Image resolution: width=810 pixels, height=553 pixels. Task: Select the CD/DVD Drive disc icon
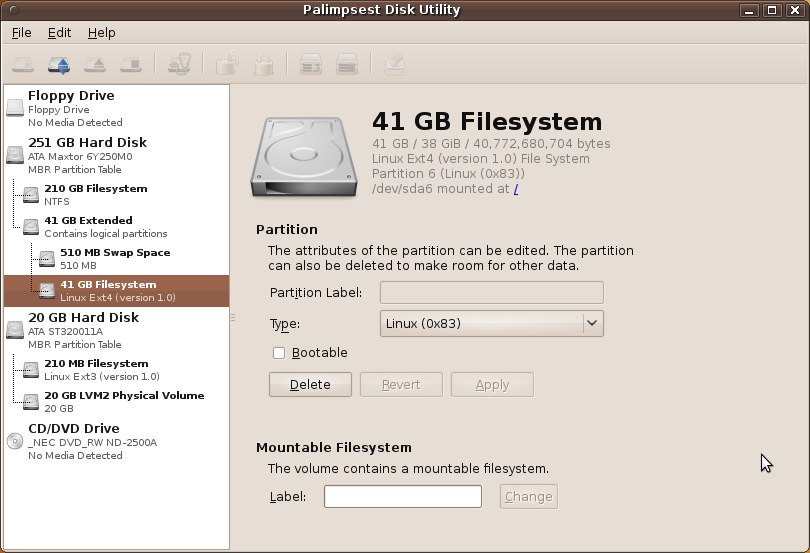(x=15, y=441)
